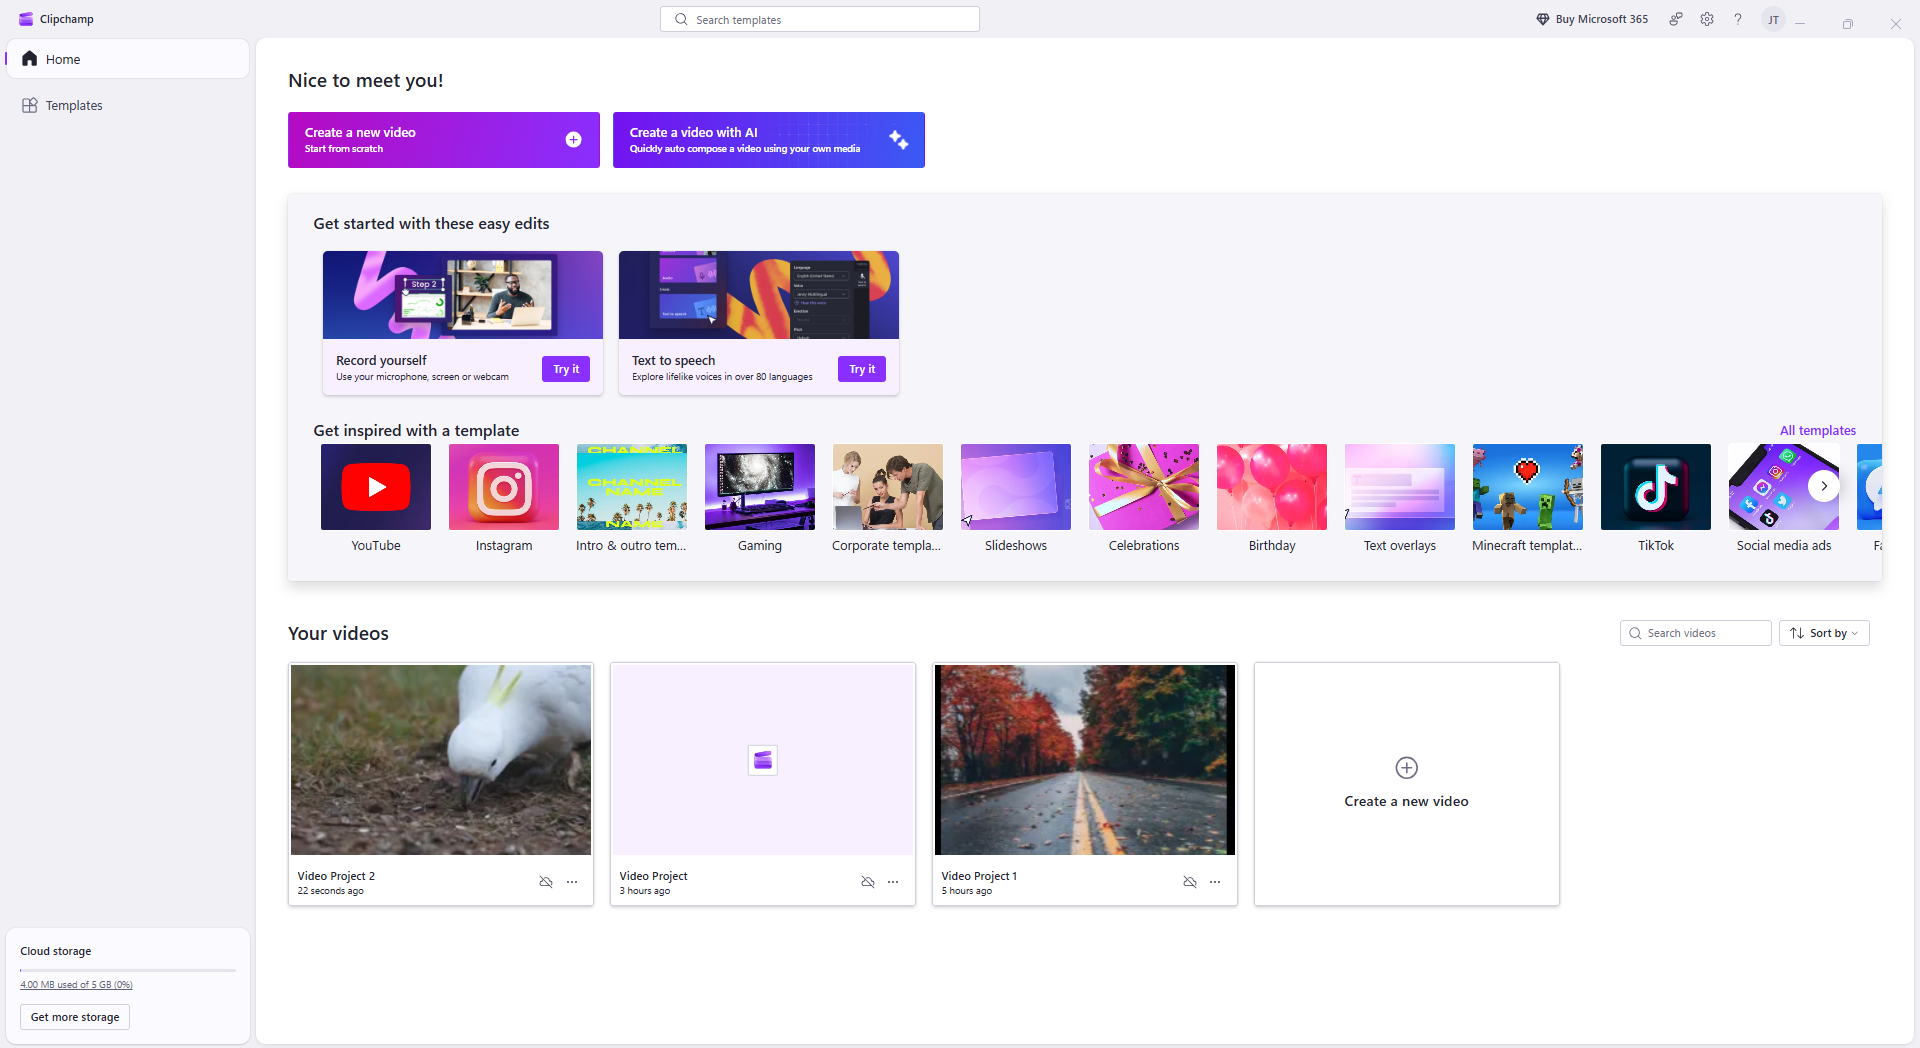Open the All templates link
The height and width of the screenshot is (1048, 1920).
(1817, 430)
